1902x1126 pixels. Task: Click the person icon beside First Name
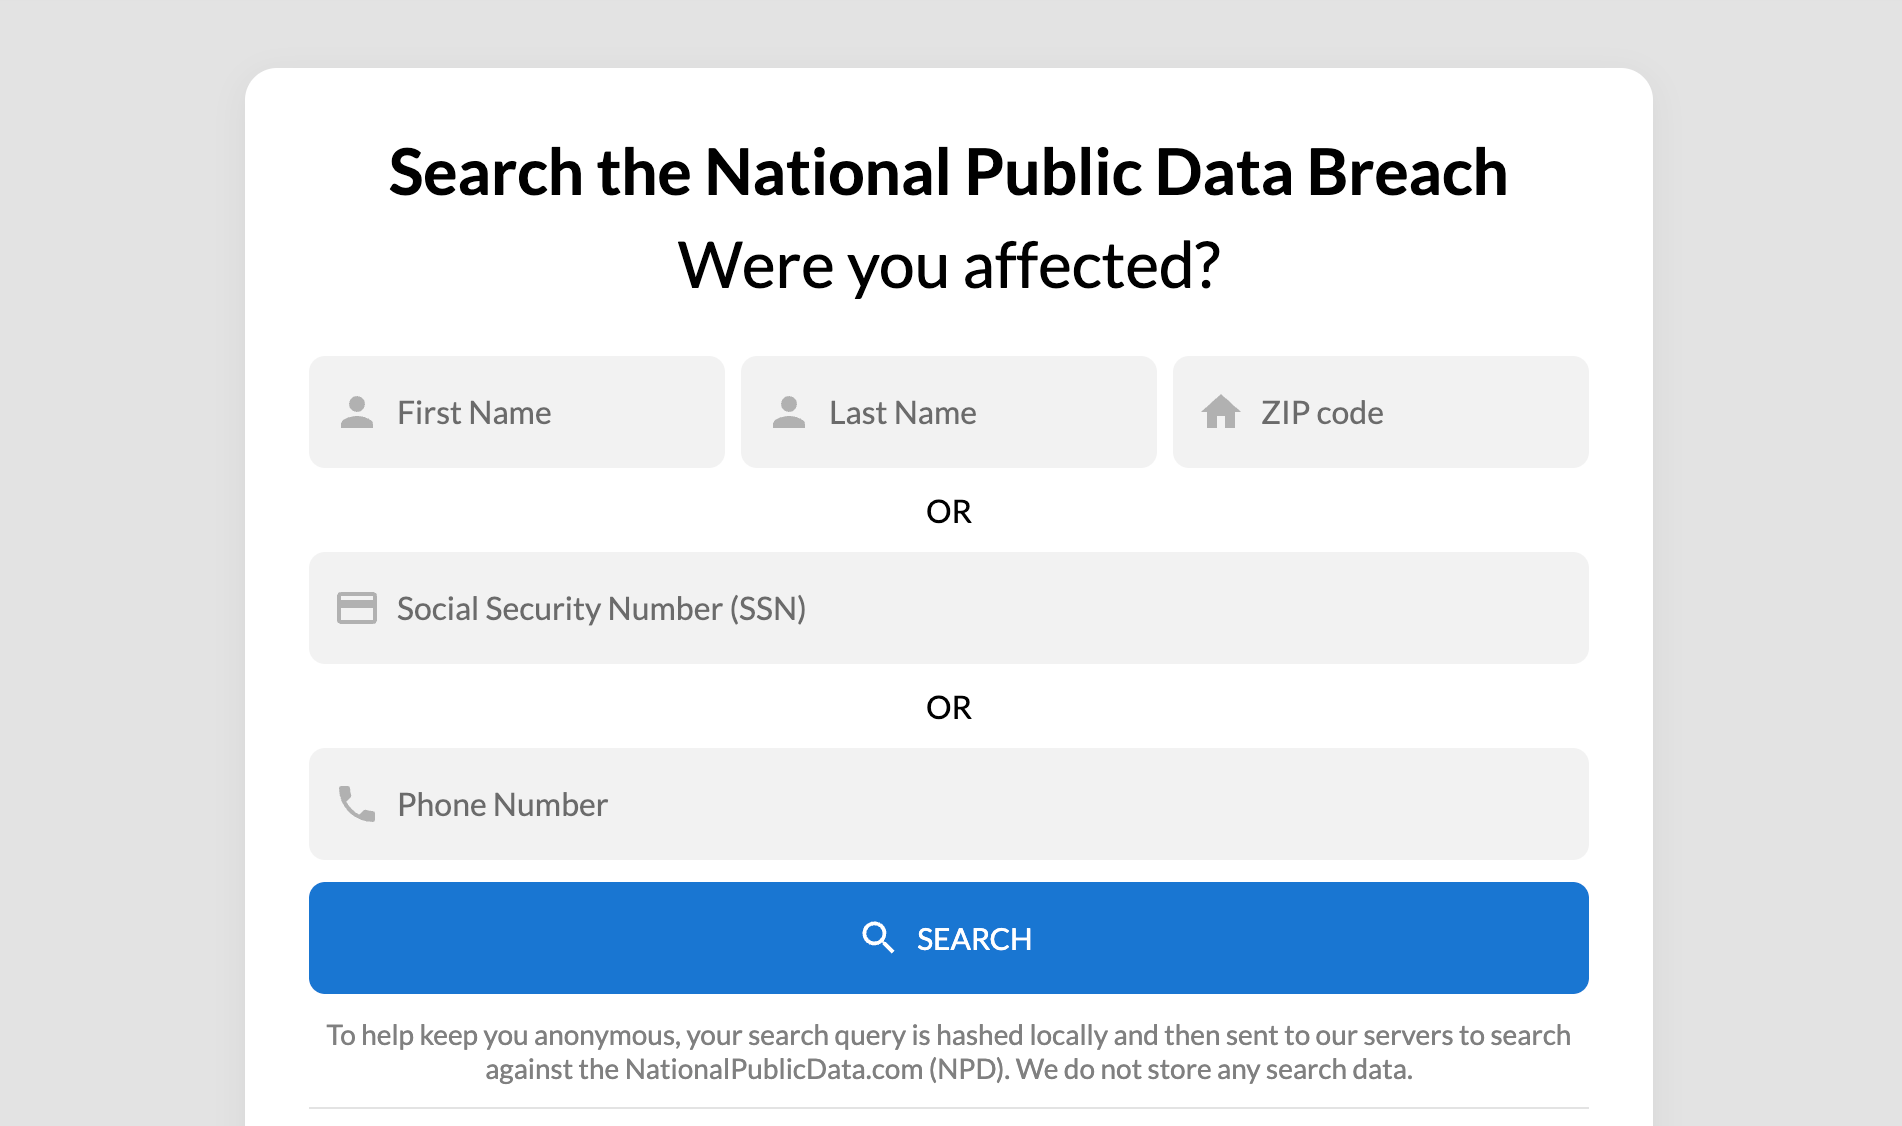coord(357,412)
